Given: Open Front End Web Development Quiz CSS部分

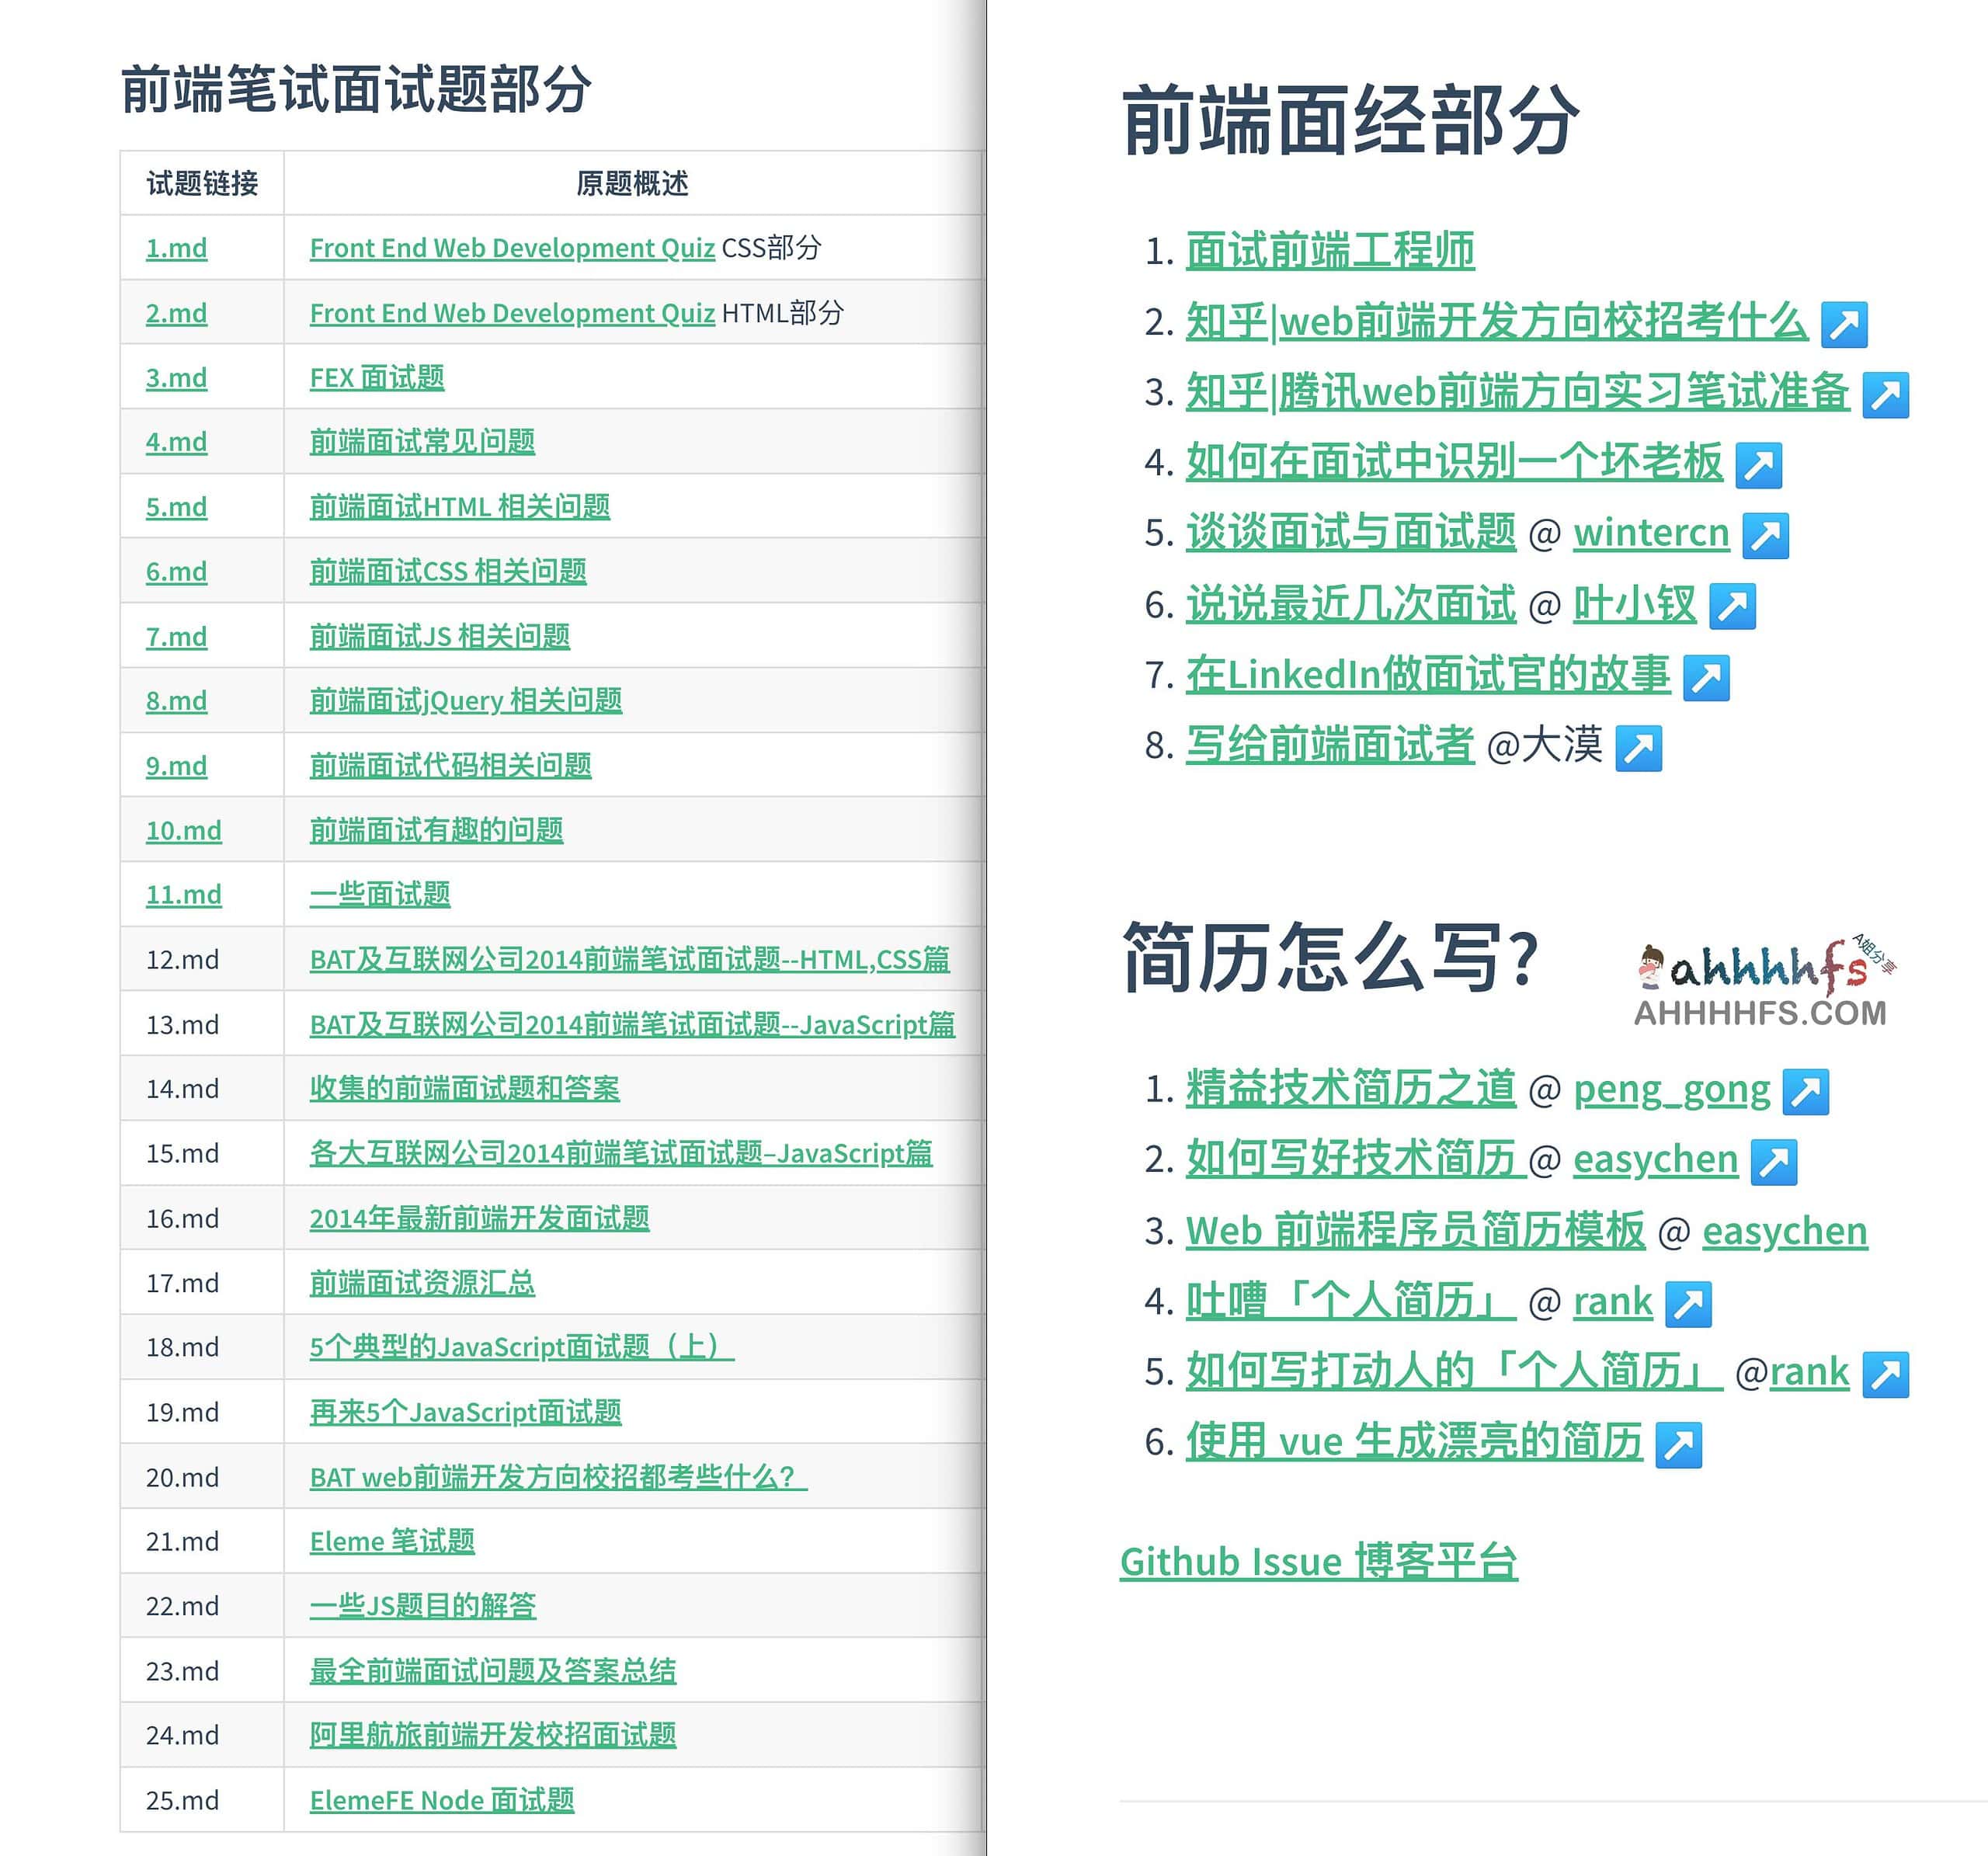Looking at the screenshot, I should pyautogui.click(x=511, y=248).
